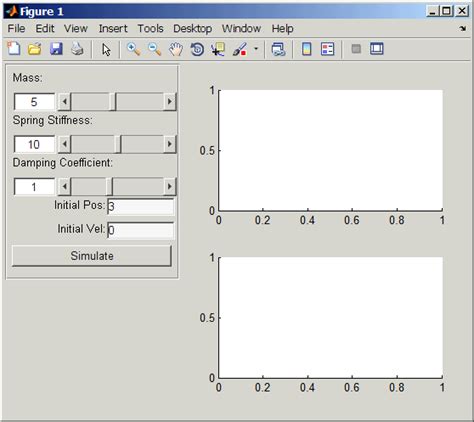Image resolution: width=474 pixels, height=422 pixels.
Task: Toggle the Data Cursor tool
Action: tap(218, 49)
